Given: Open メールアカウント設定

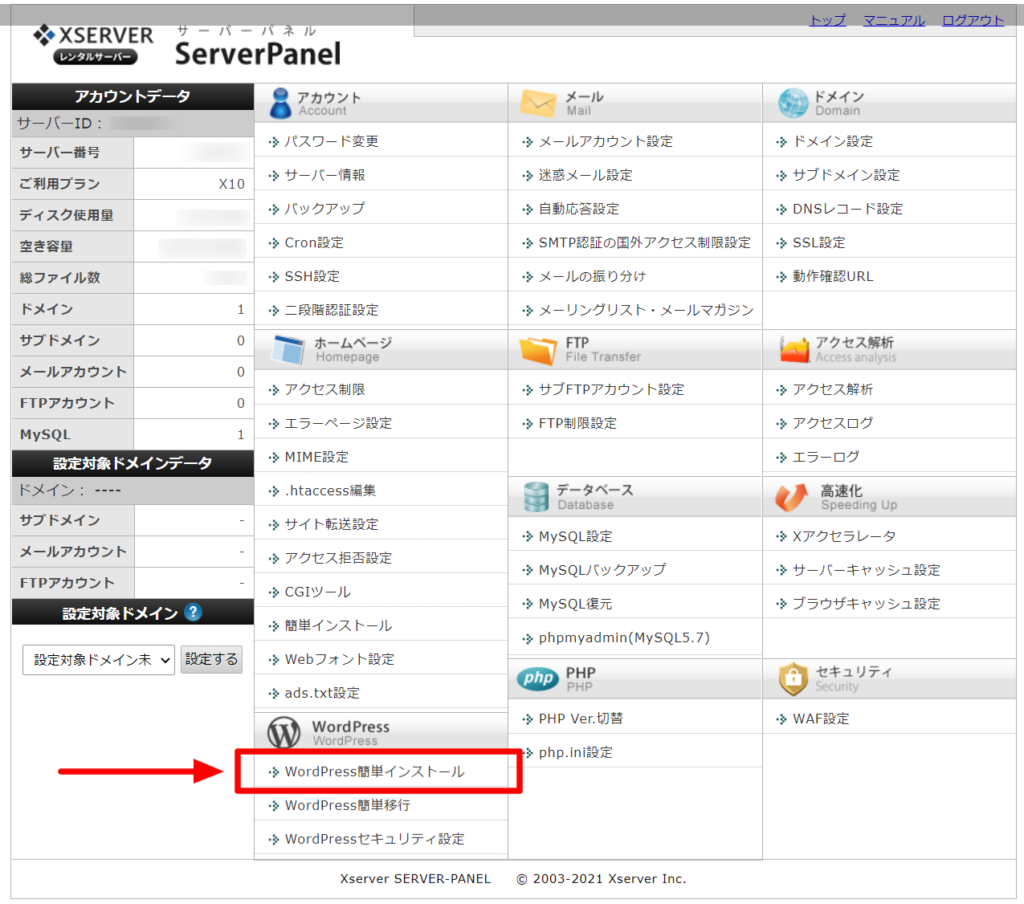Looking at the screenshot, I should 605,141.
